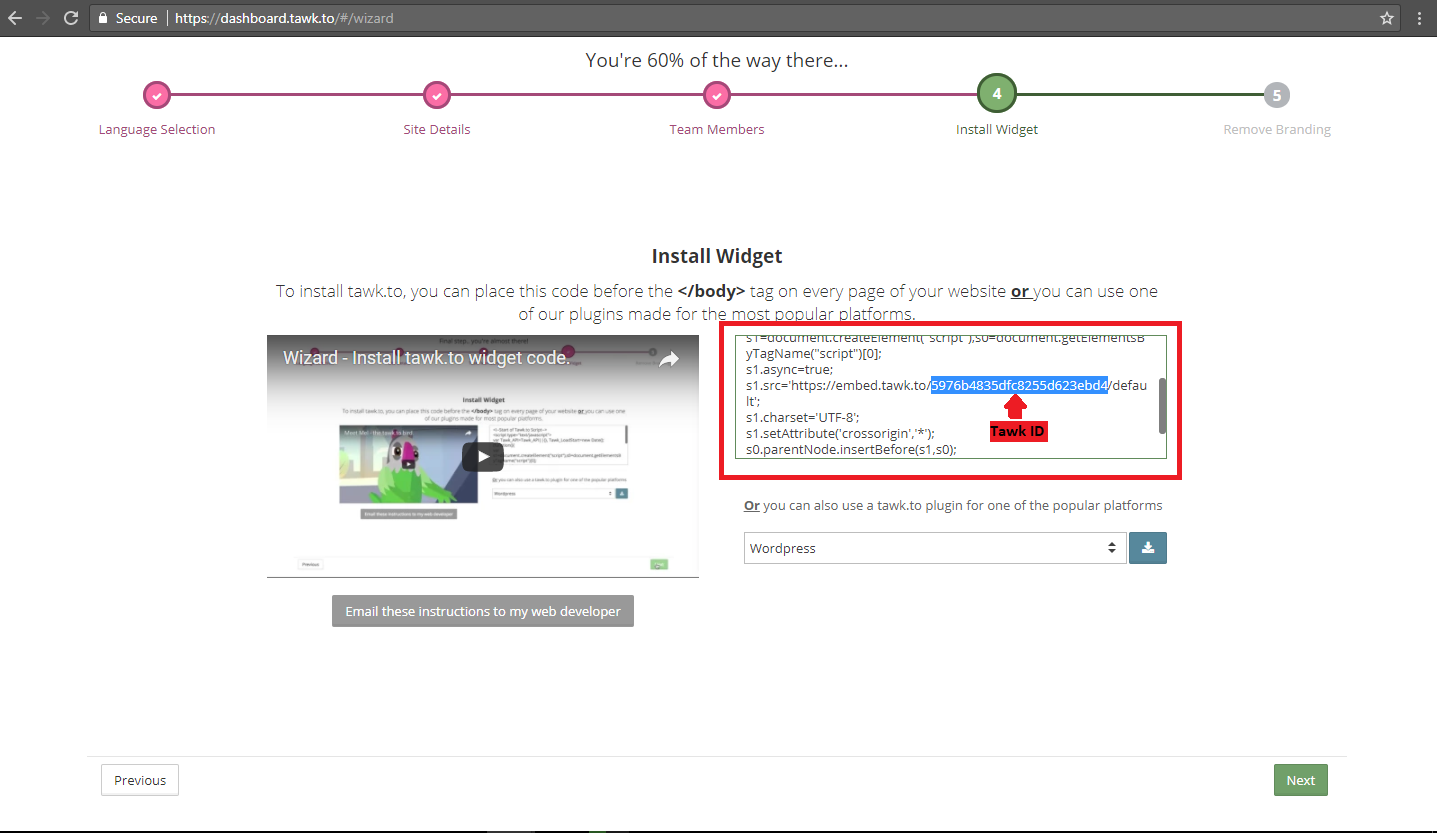Open video title Wizard - Install tawk.to widget code
This screenshot has width=1437, height=833.
[427, 358]
